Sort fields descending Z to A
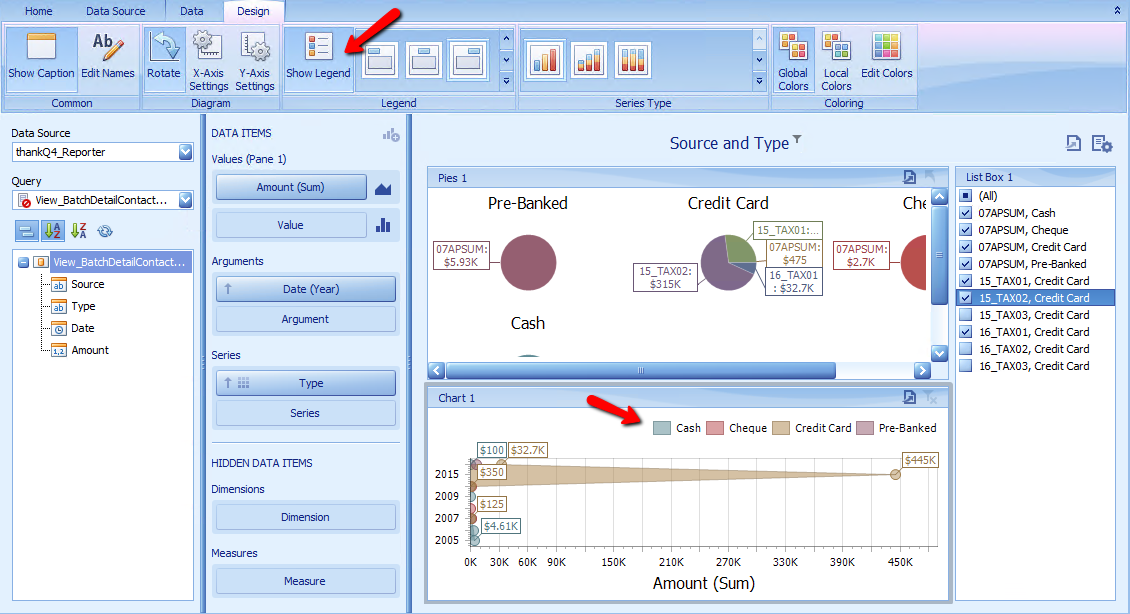 [79, 231]
